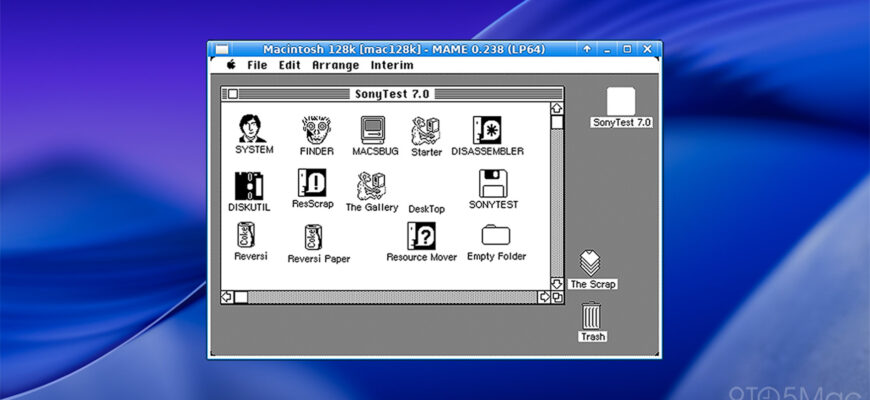Open the Apple menu
Screen dimensions: 870x400
click(x=231, y=65)
